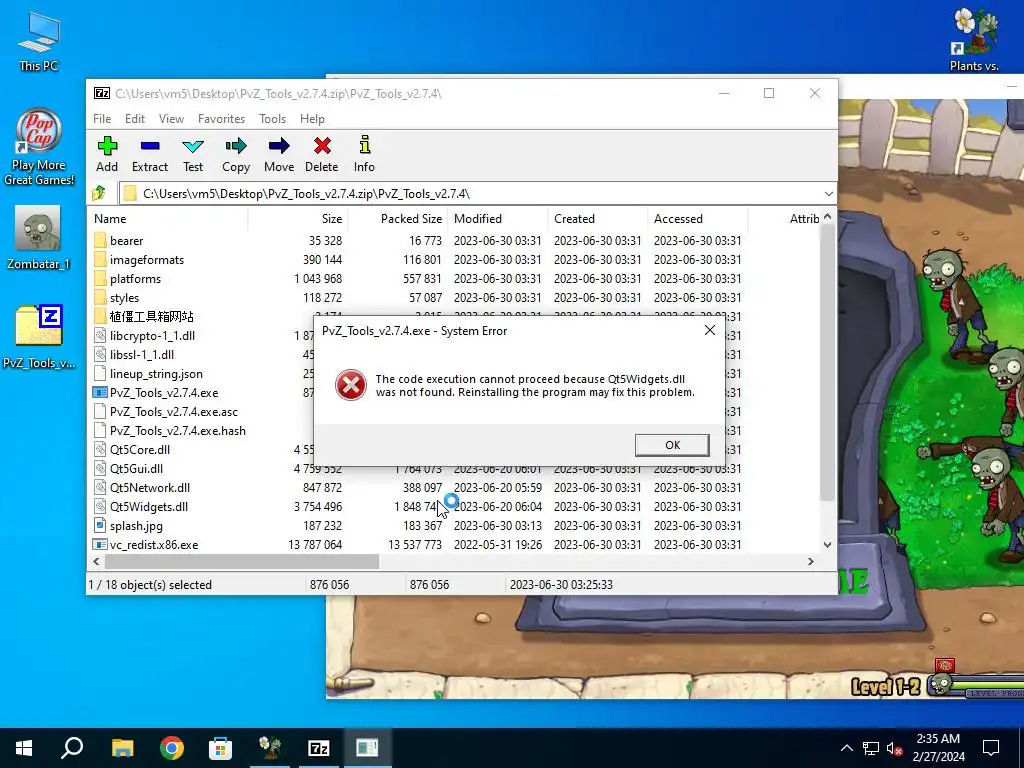Image resolution: width=1024 pixels, height=768 pixels.
Task: Show hidden system tray icons
Action: 846,748
